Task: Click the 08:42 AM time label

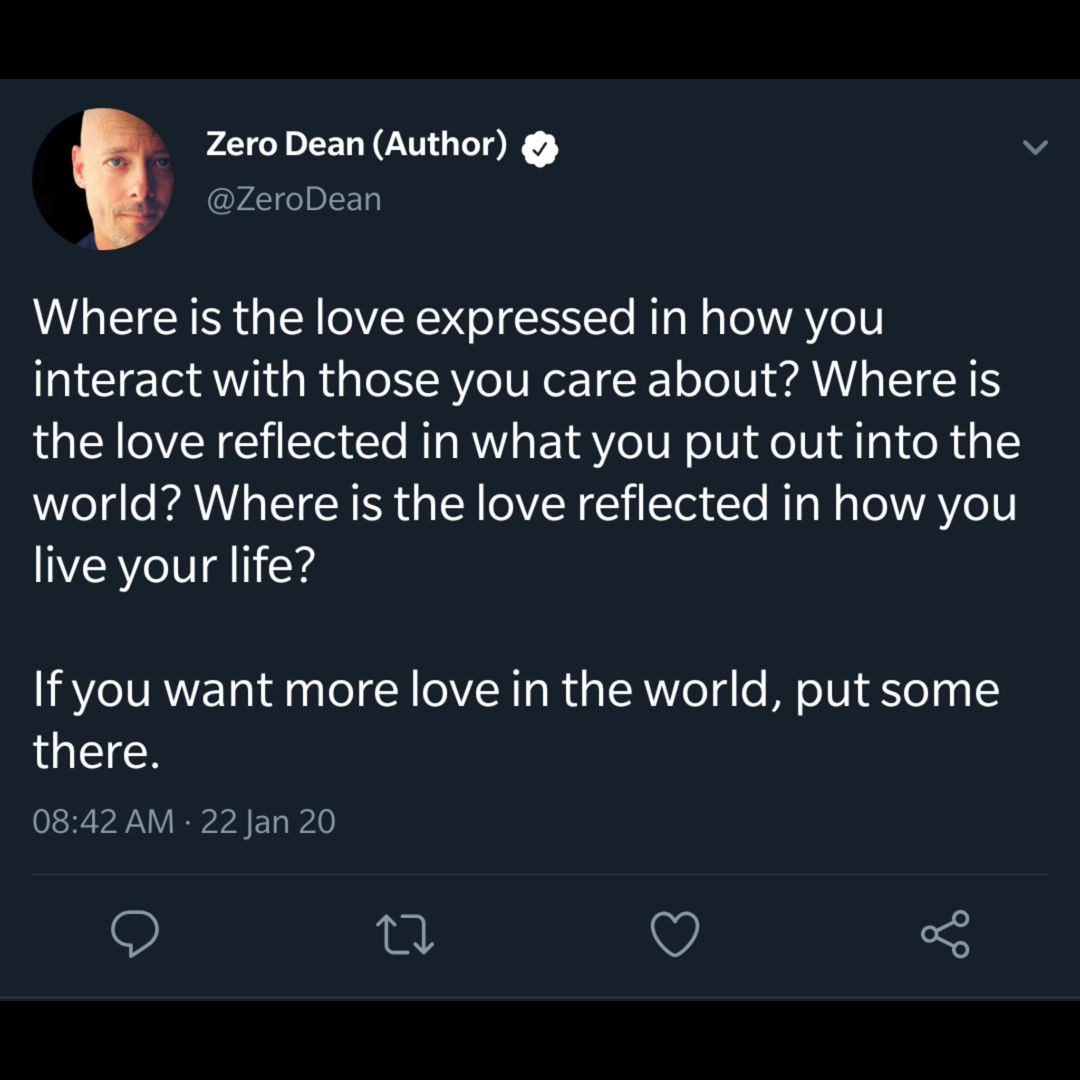Action: point(103,821)
